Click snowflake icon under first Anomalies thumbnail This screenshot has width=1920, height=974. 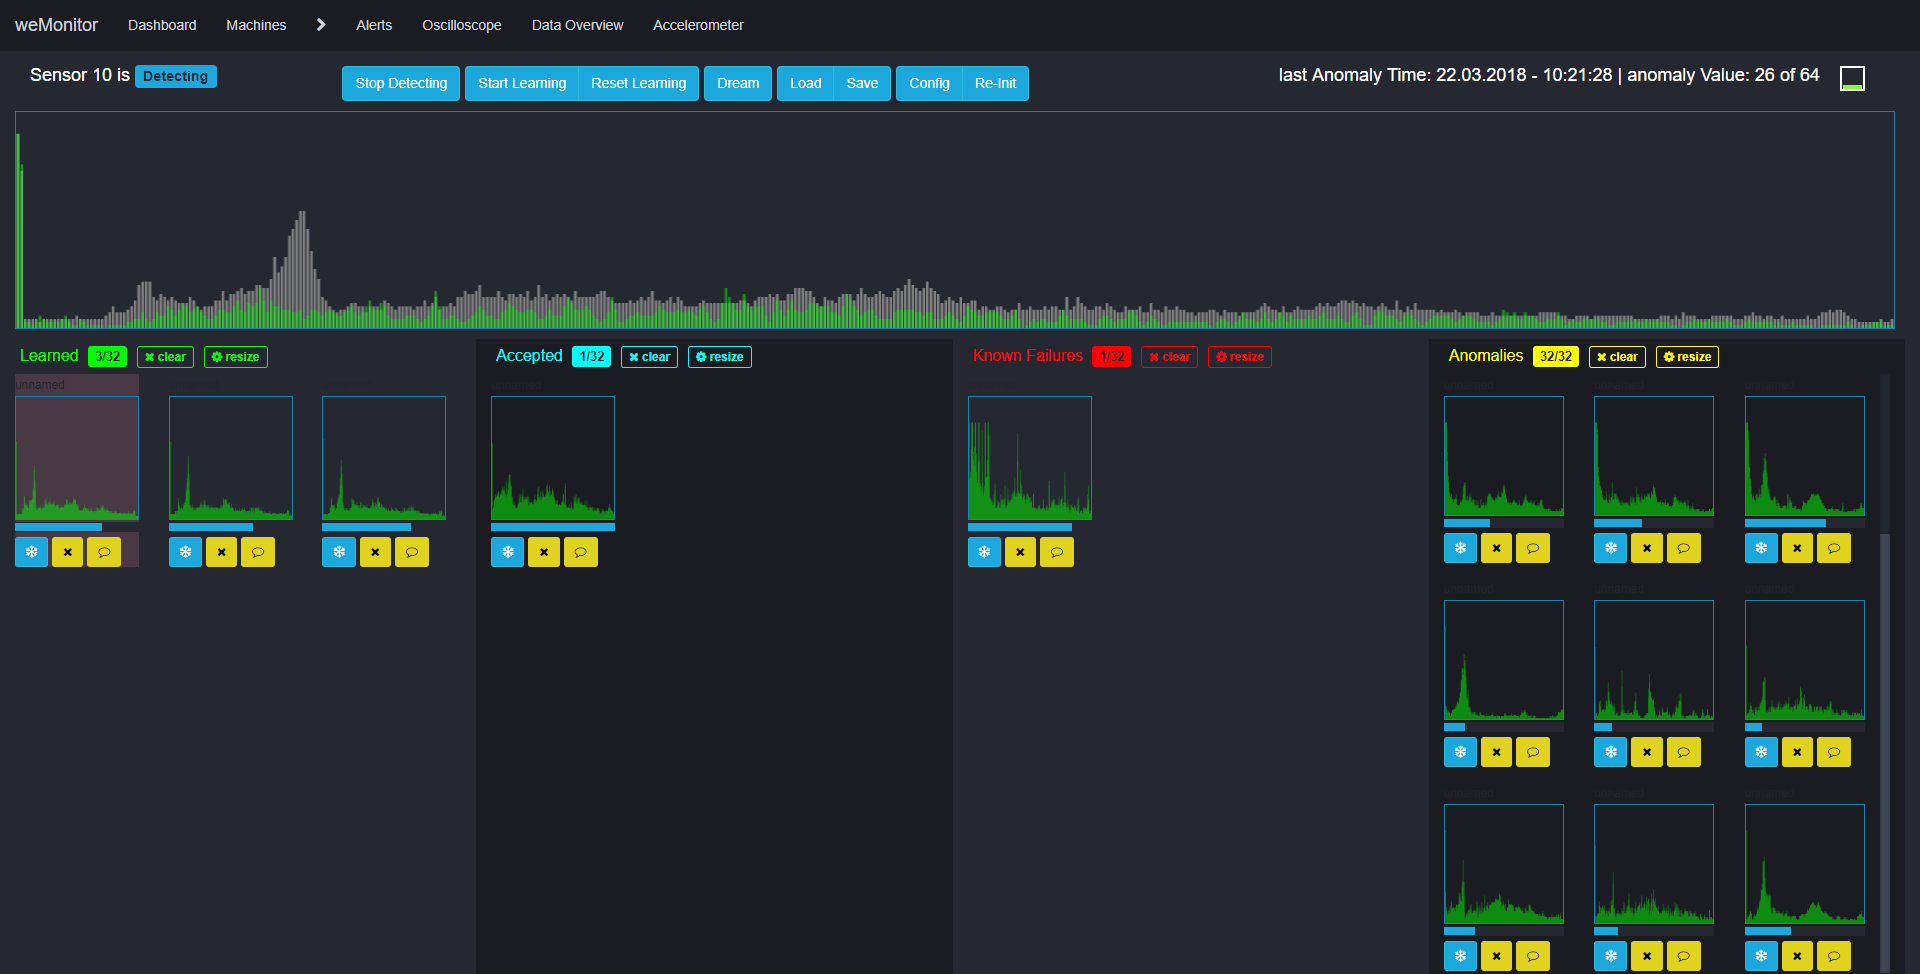(x=1460, y=548)
